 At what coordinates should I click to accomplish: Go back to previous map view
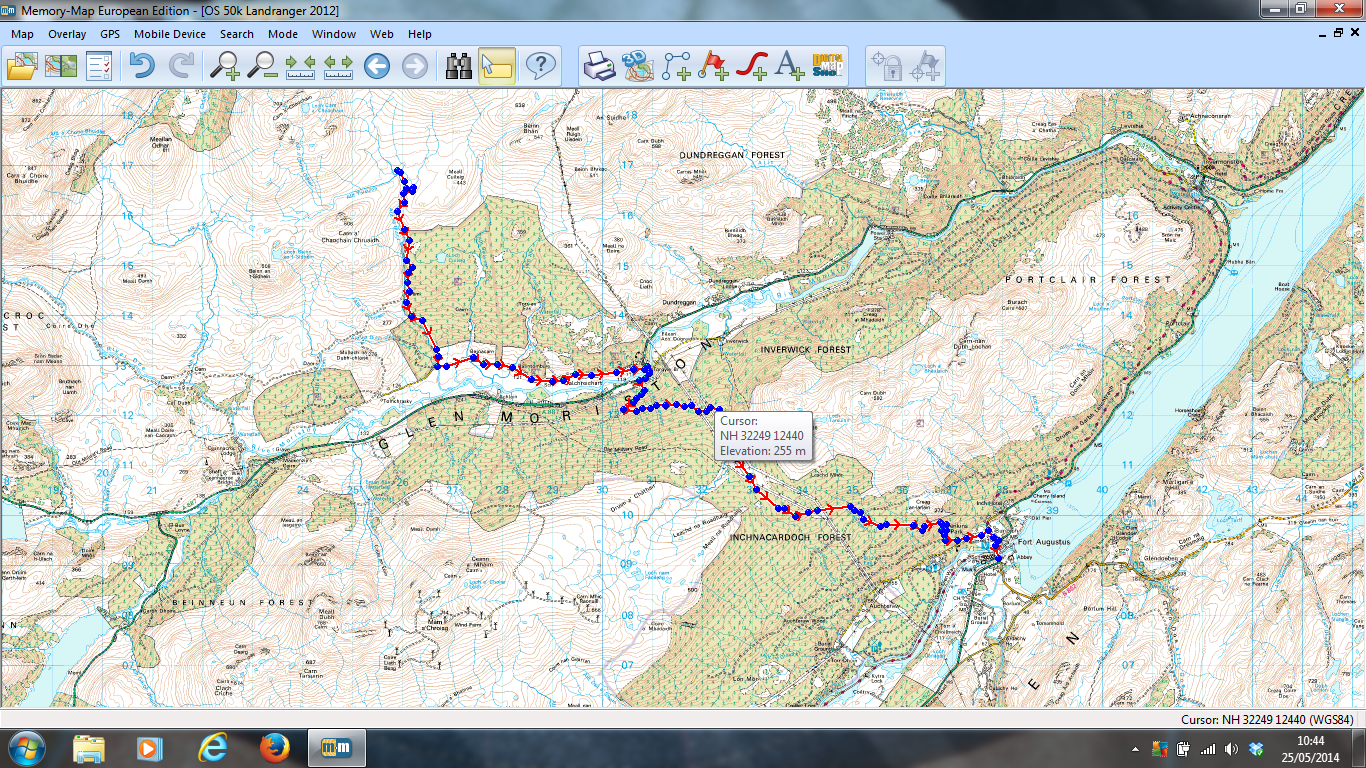coord(377,66)
